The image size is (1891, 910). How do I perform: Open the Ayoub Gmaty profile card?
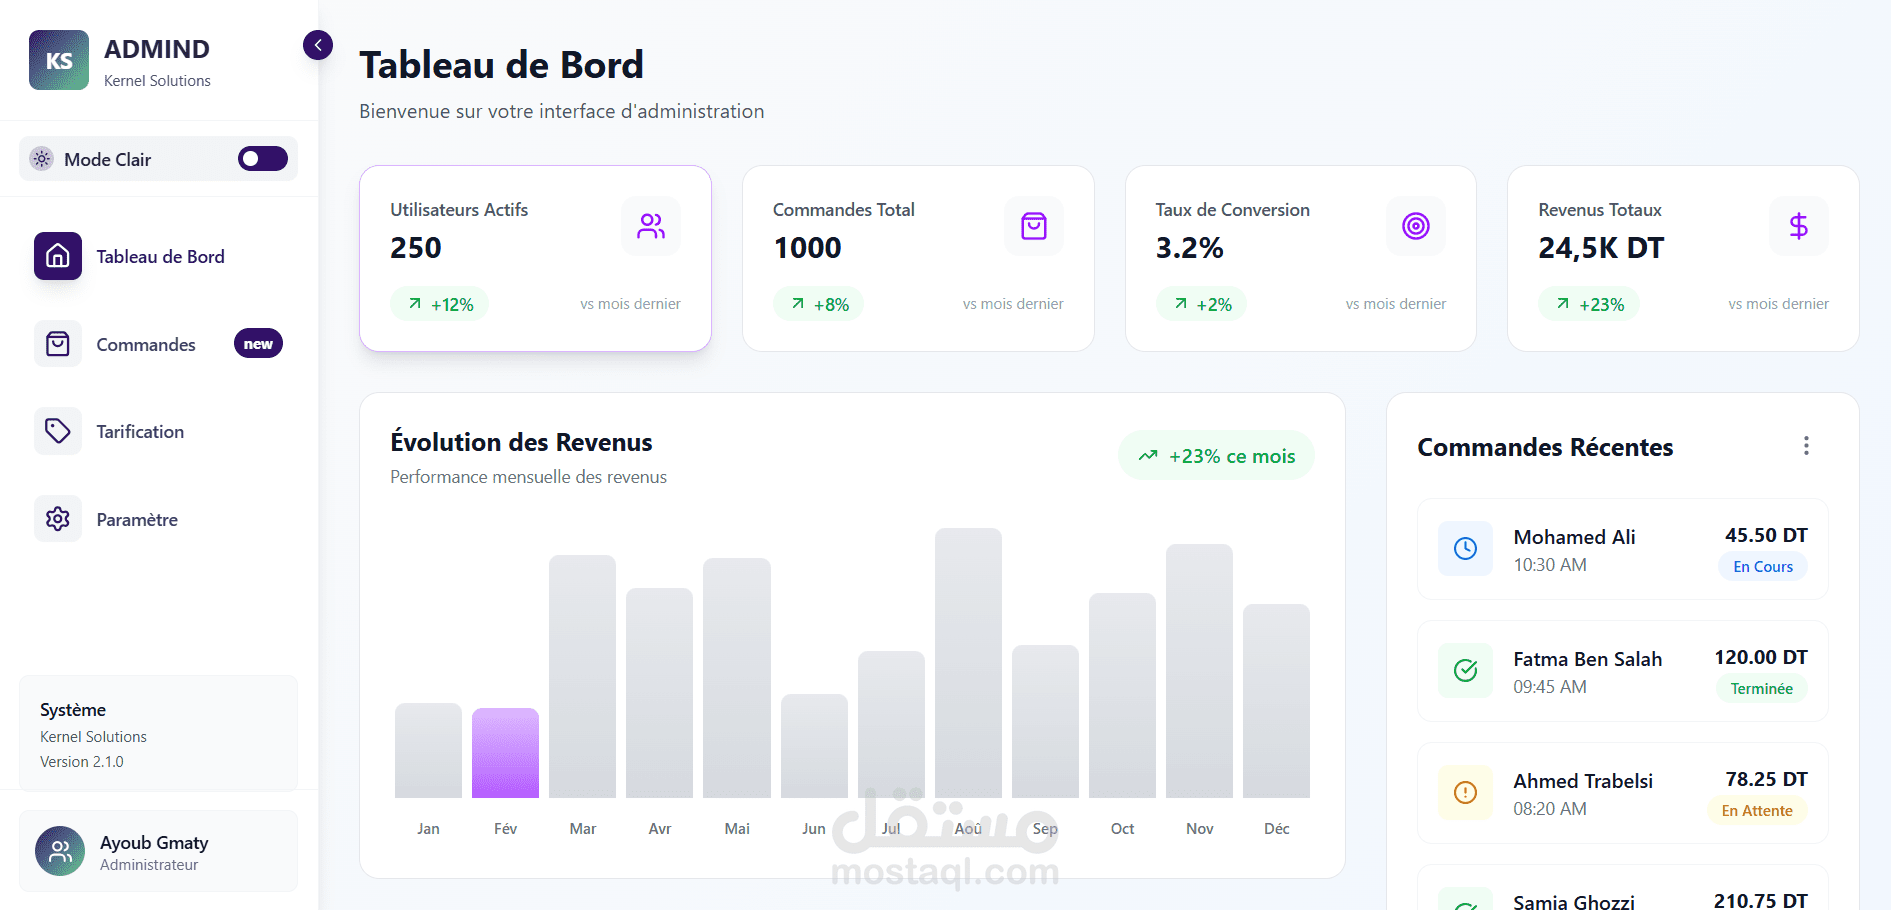[x=158, y=851]
